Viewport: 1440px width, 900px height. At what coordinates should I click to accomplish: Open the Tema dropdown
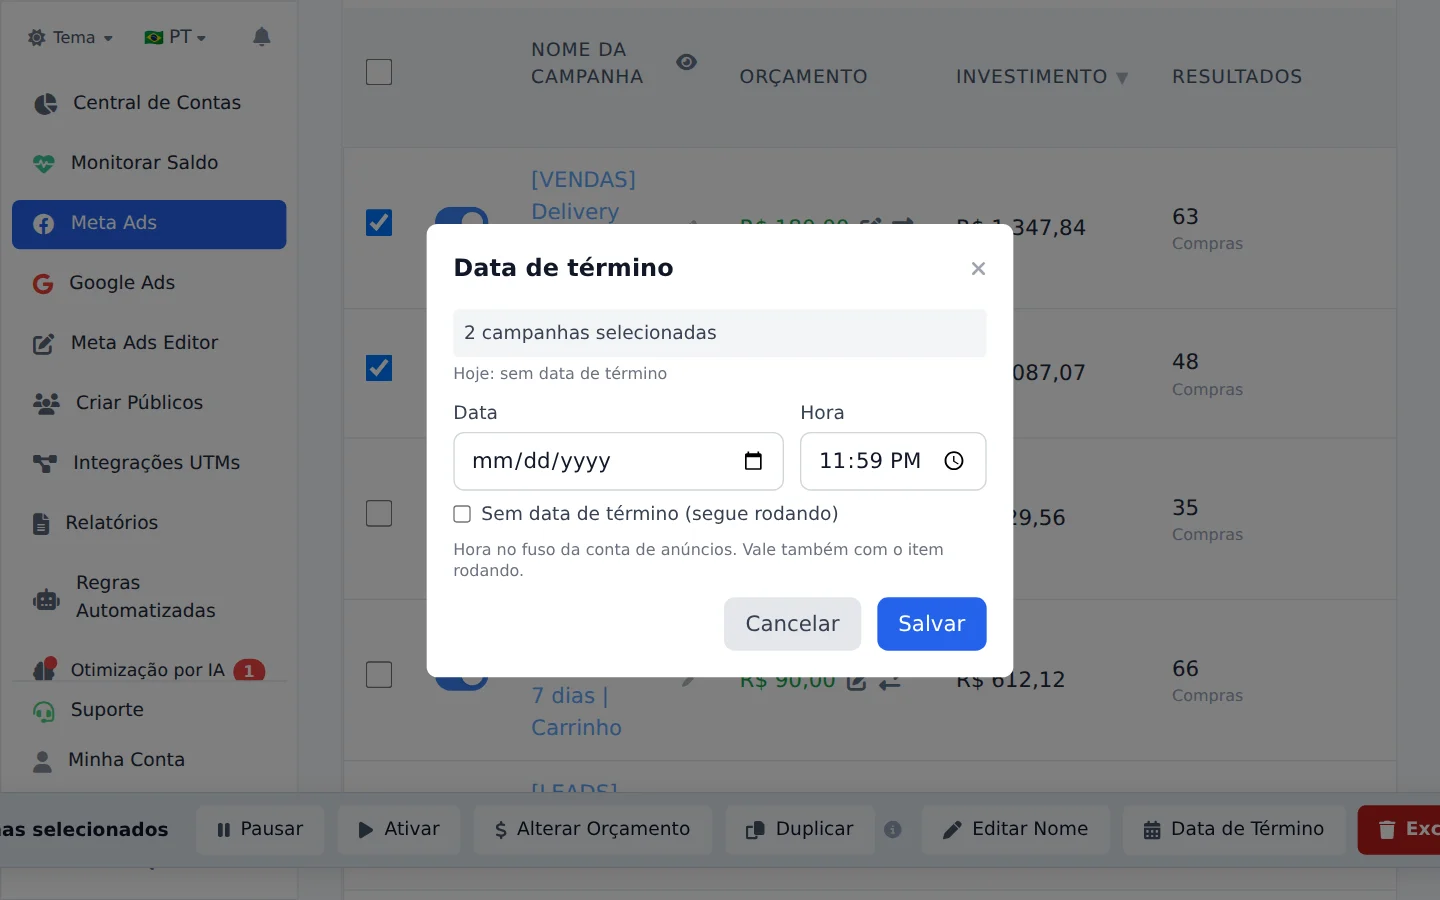(x=70, y=38)
